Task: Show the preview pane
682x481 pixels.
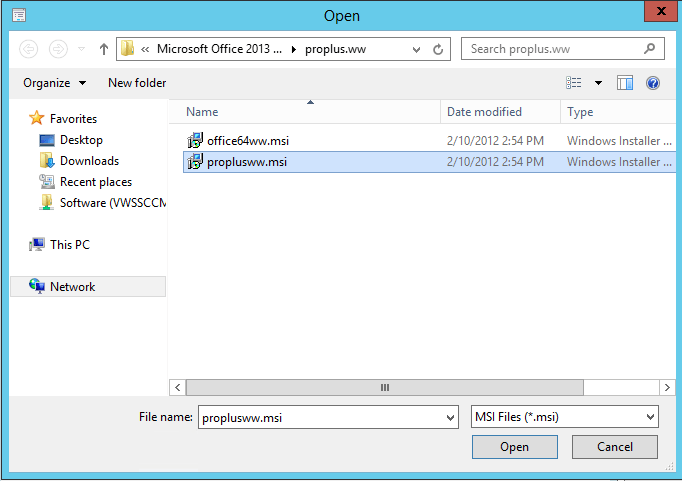Action: (625, 83)
